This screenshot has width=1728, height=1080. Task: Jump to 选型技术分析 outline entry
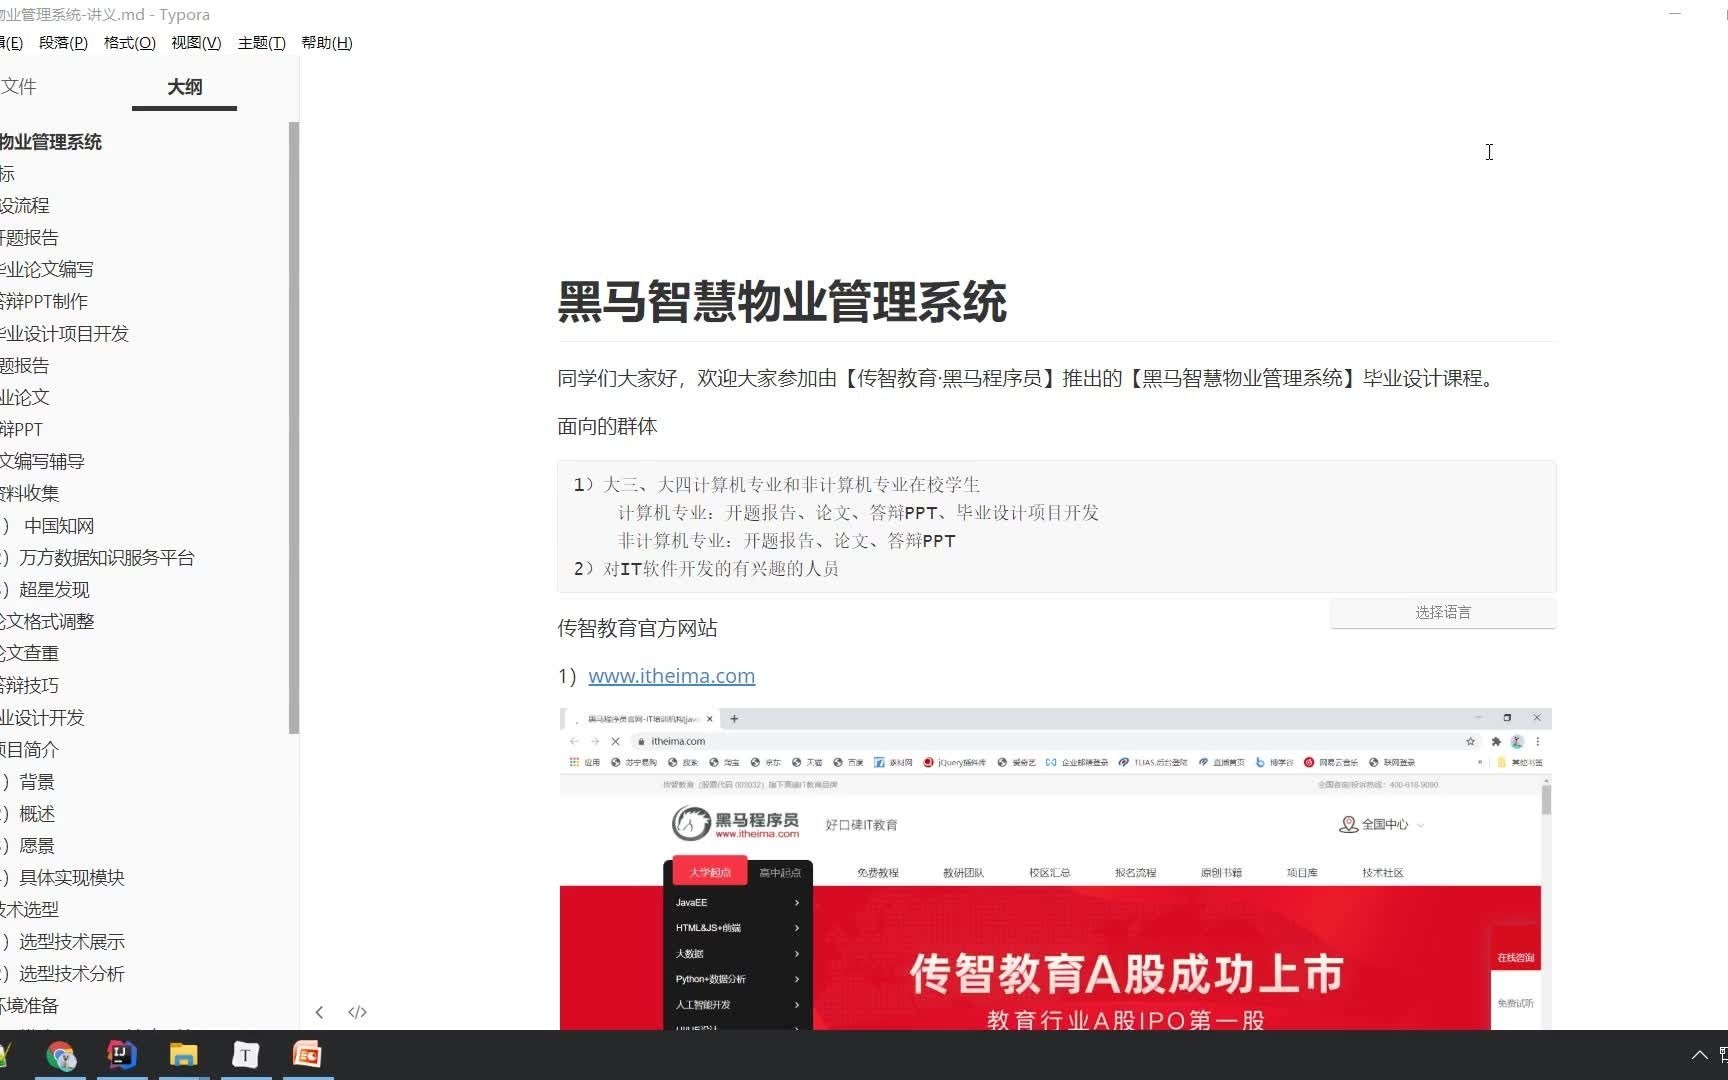tap(71, 974)
